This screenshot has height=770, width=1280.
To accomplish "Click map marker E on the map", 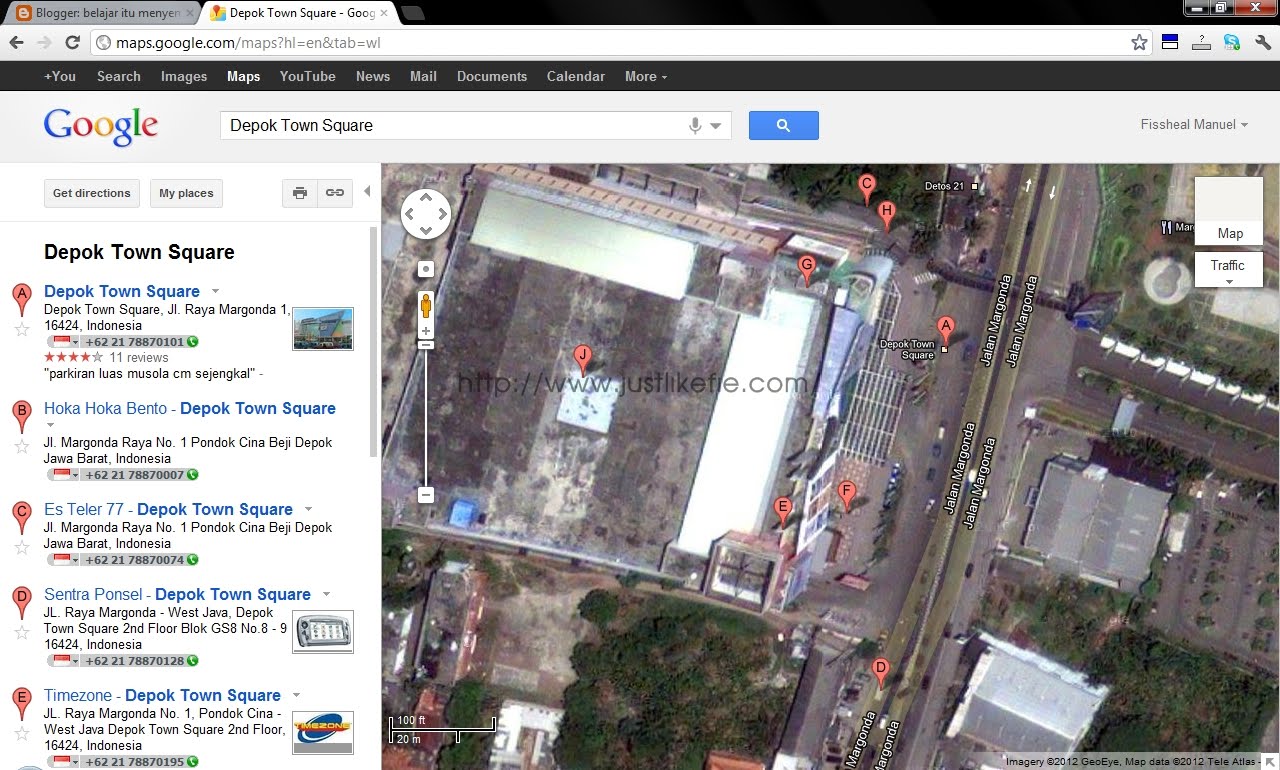I will coord(784,511).
